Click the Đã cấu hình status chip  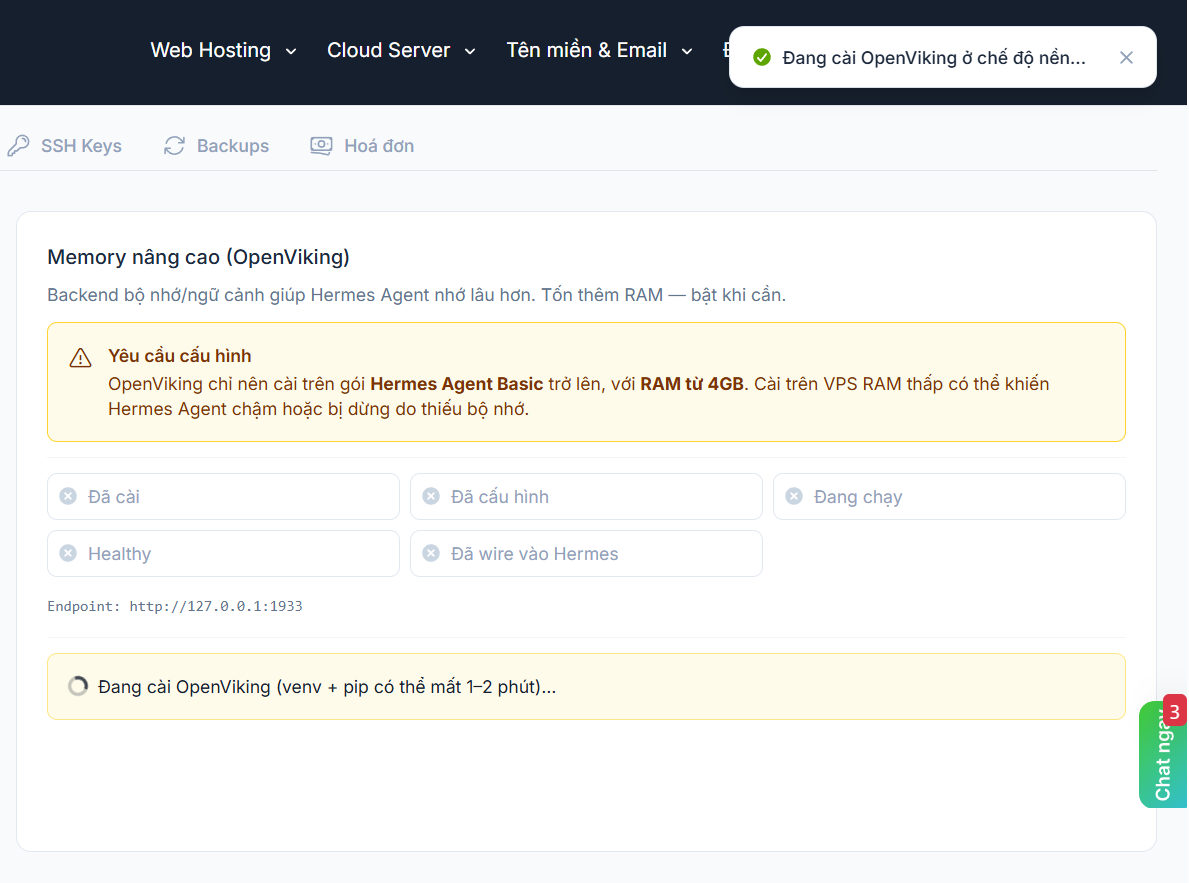pyautogui.click(x=586, y=497)
